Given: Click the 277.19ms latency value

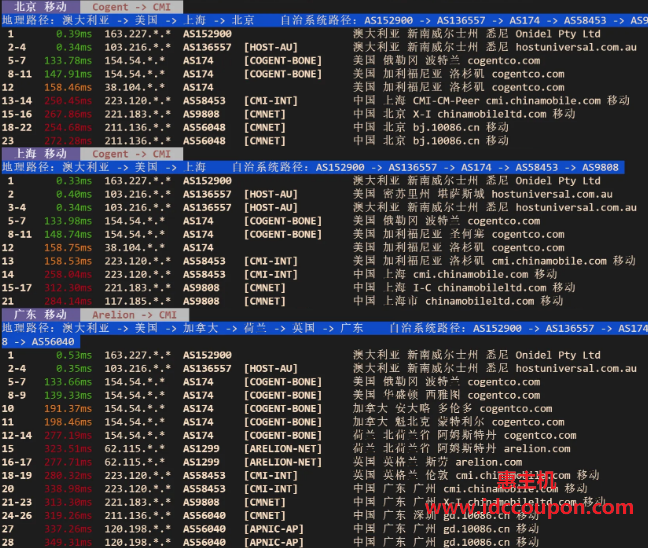Looking at the screenshot, I should [x=68, y=435].
